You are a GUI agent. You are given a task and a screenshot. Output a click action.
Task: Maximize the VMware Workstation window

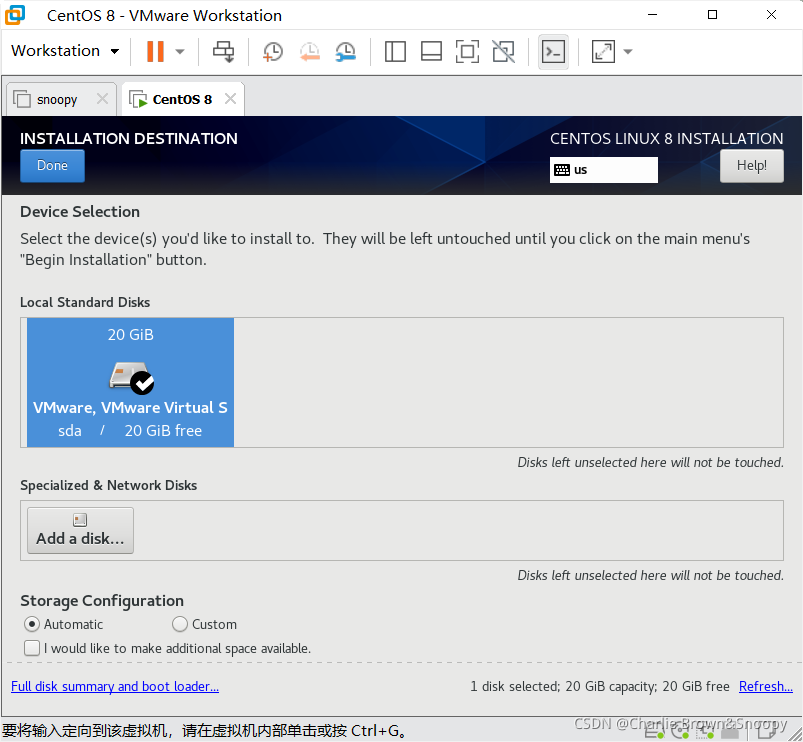(x=712, y=15)
